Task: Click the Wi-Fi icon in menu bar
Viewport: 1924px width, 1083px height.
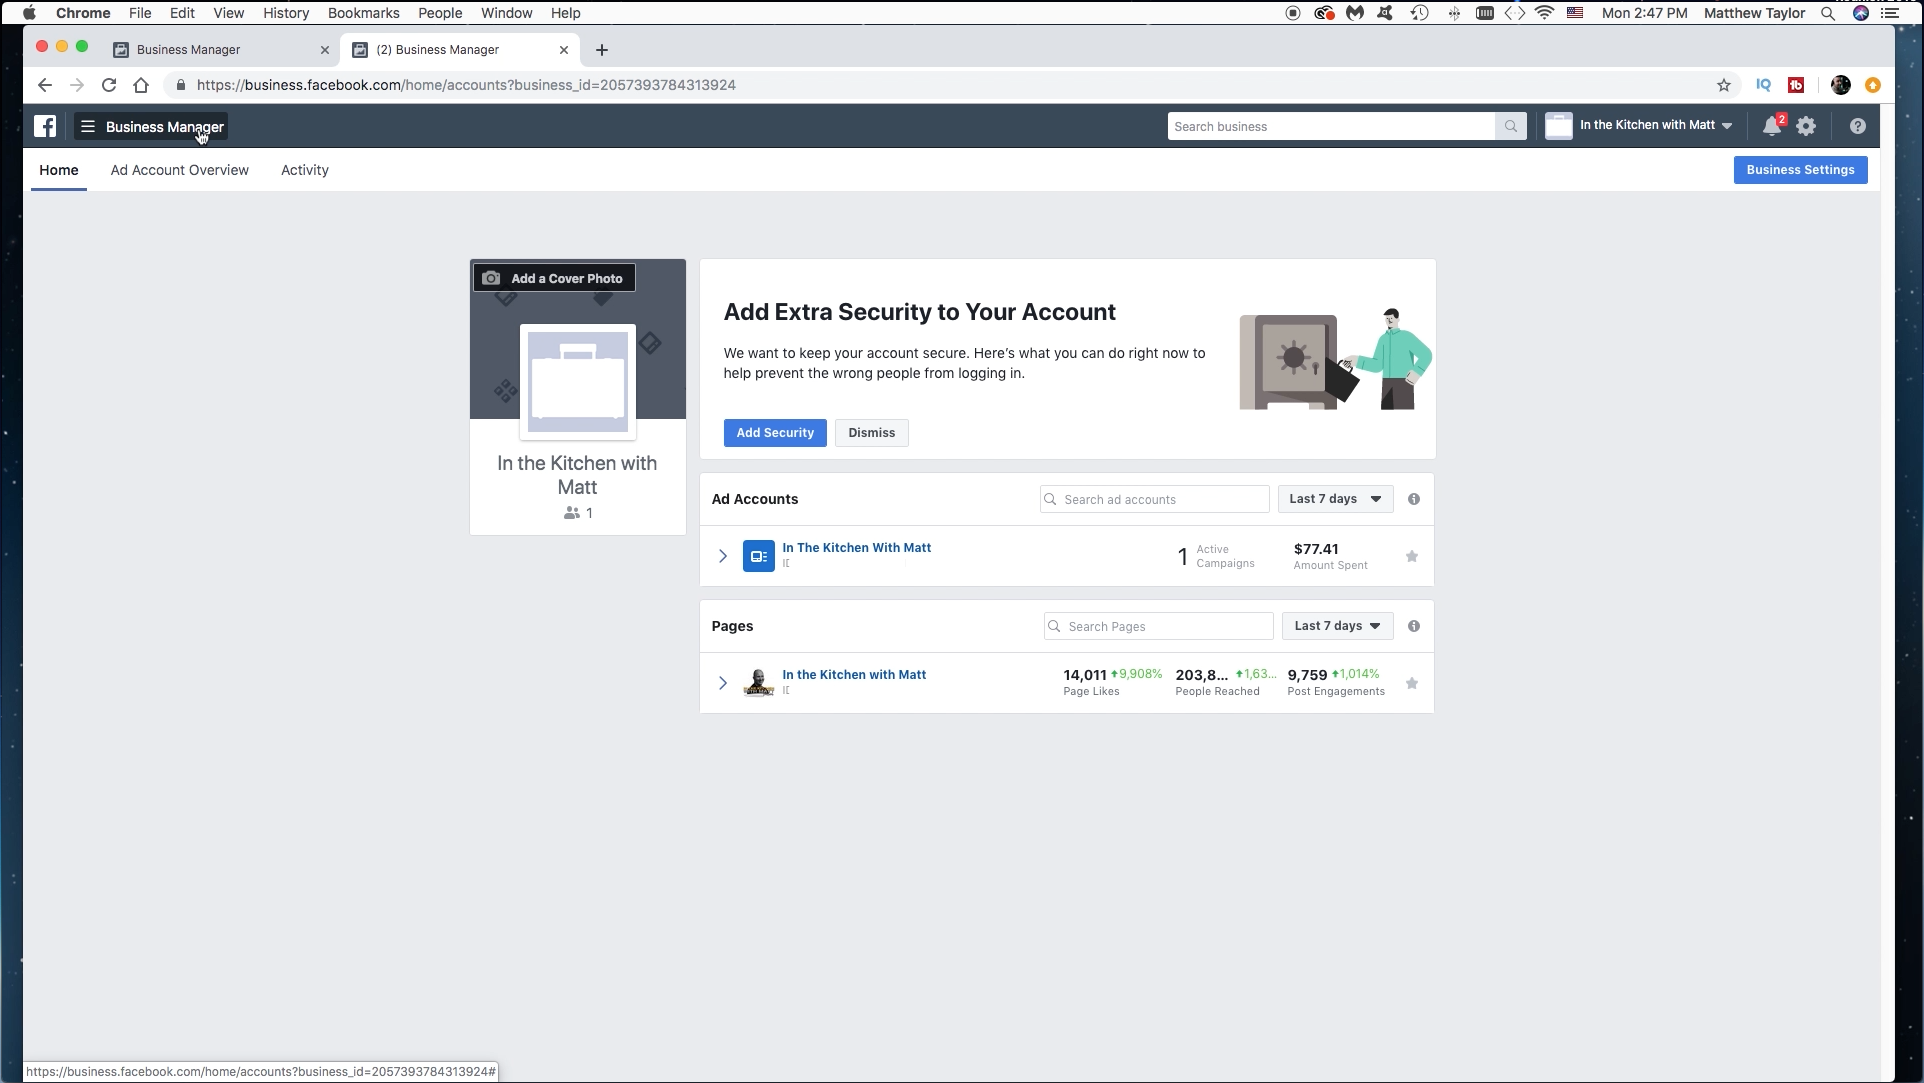Action: click(x=1545, y=13)
